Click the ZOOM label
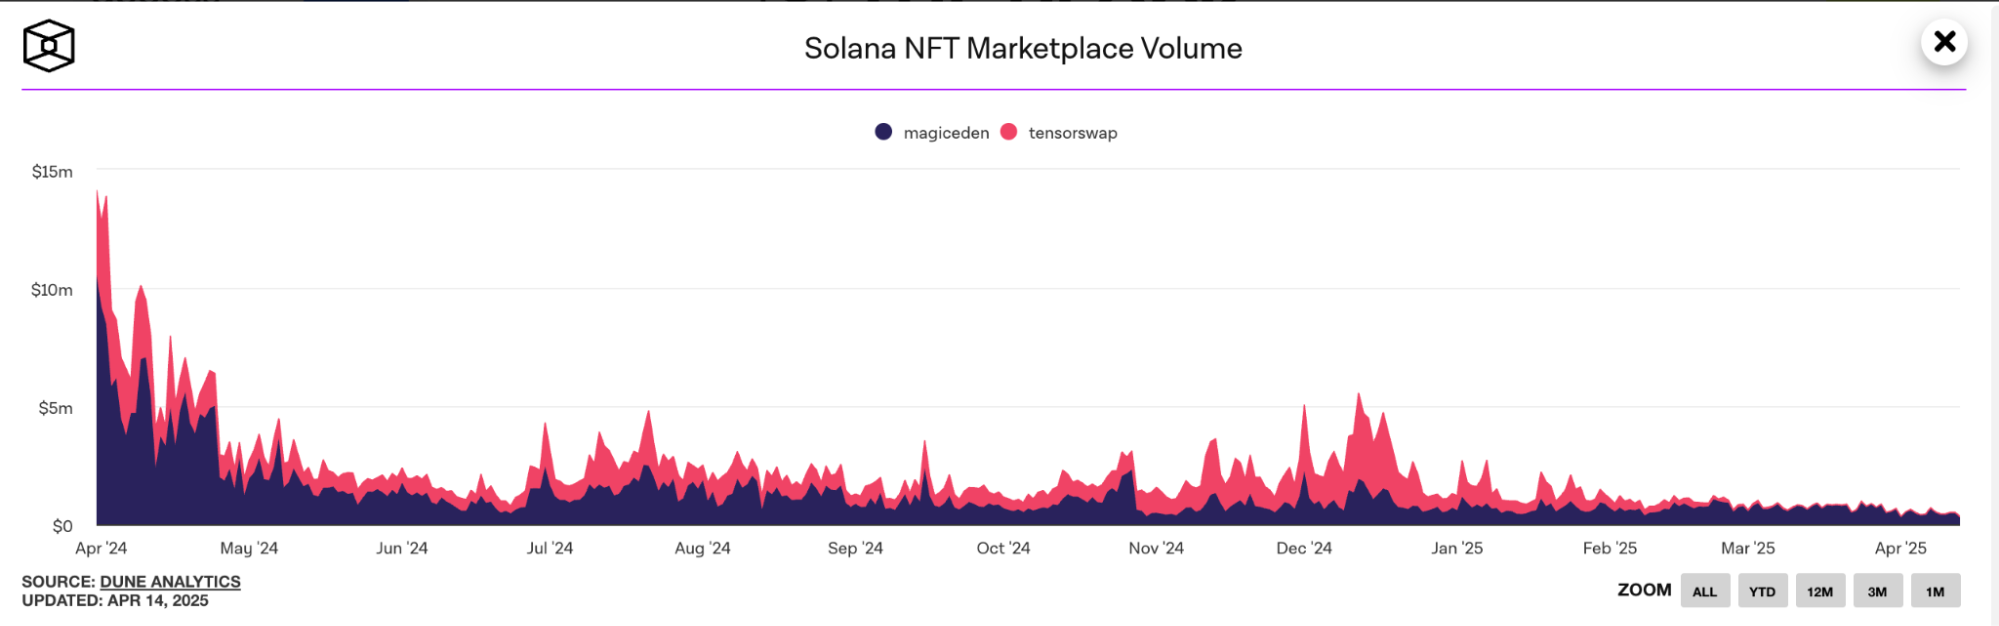 pos(1644,590)
